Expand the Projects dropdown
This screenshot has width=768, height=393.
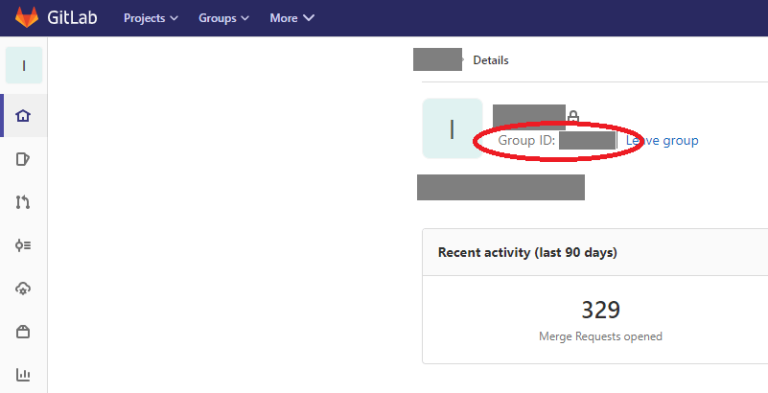pos(151,18)
